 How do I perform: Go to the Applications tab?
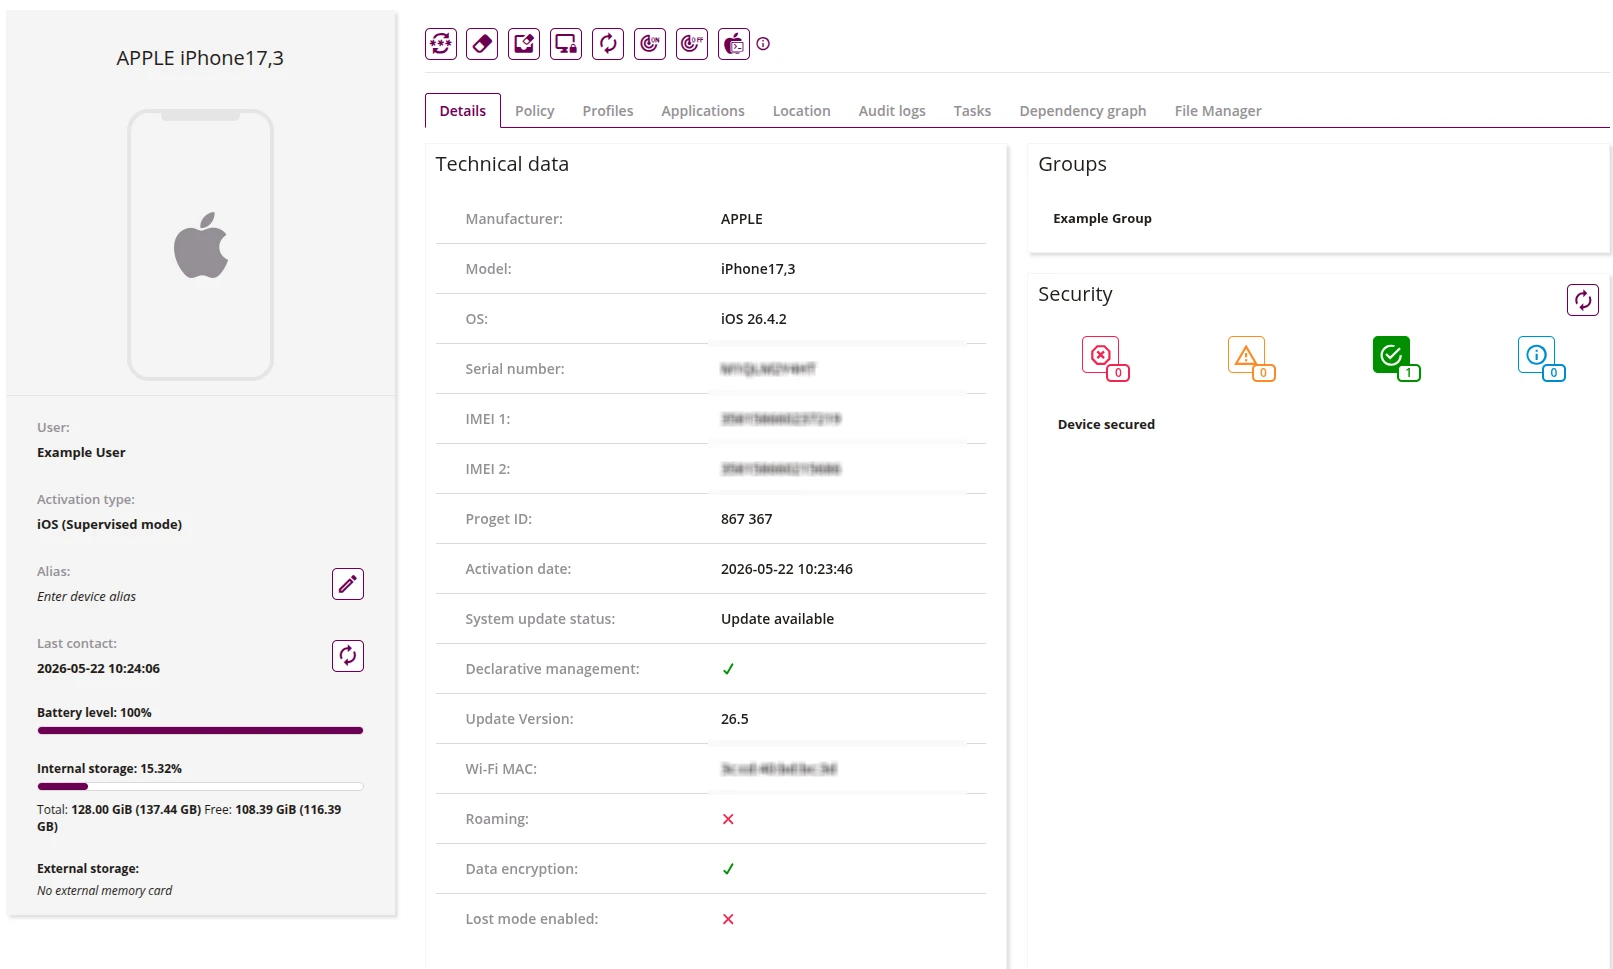coord(703,111)
